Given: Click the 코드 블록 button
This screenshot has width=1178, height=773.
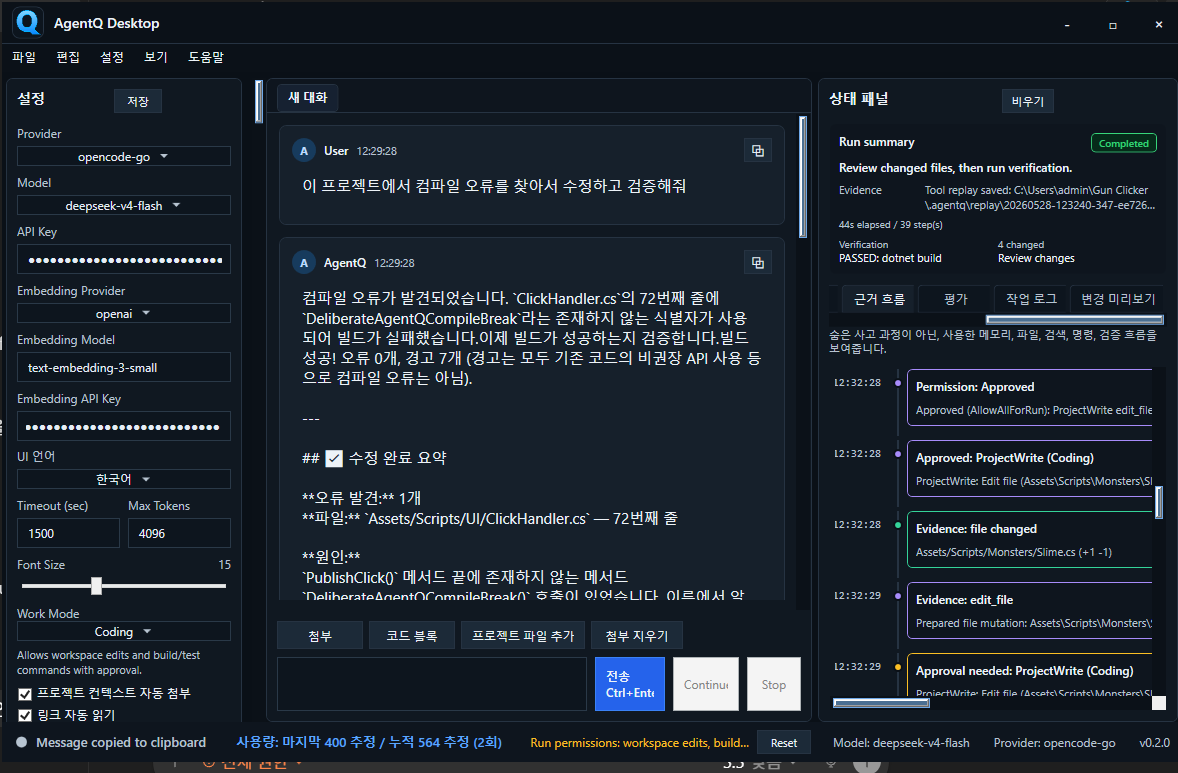Looking at the screenshot, I should point(412,636).
